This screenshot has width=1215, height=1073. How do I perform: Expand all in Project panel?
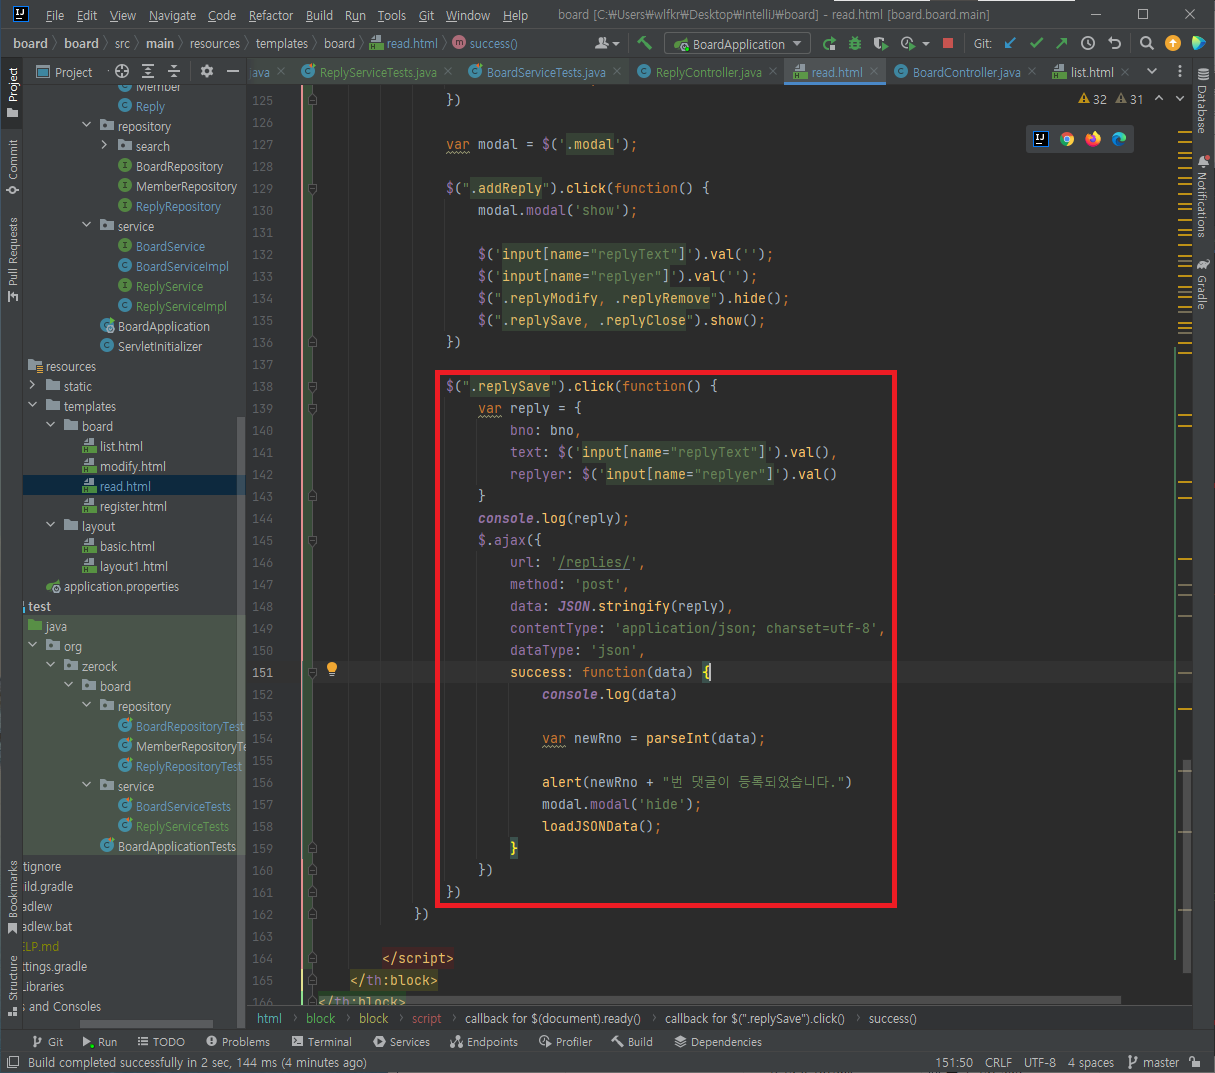point(148,71)
